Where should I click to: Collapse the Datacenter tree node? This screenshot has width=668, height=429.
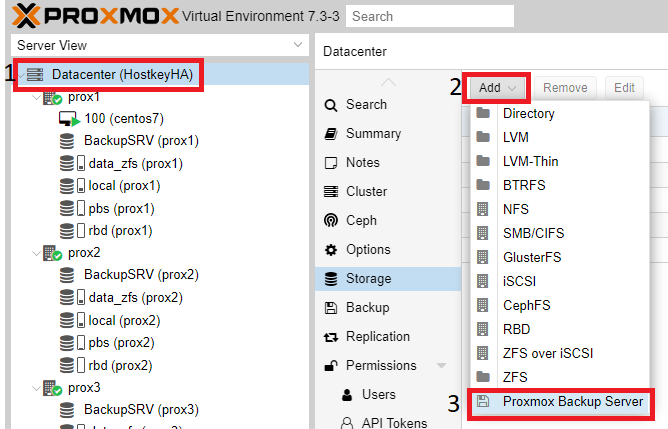click(x=21, y=75)
